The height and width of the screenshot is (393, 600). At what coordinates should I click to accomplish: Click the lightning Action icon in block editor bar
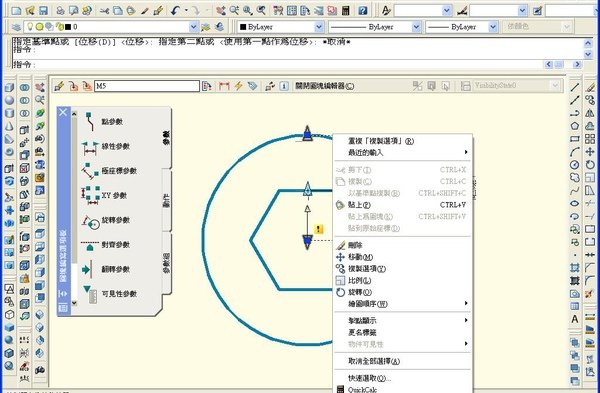[x=238, y=86]
